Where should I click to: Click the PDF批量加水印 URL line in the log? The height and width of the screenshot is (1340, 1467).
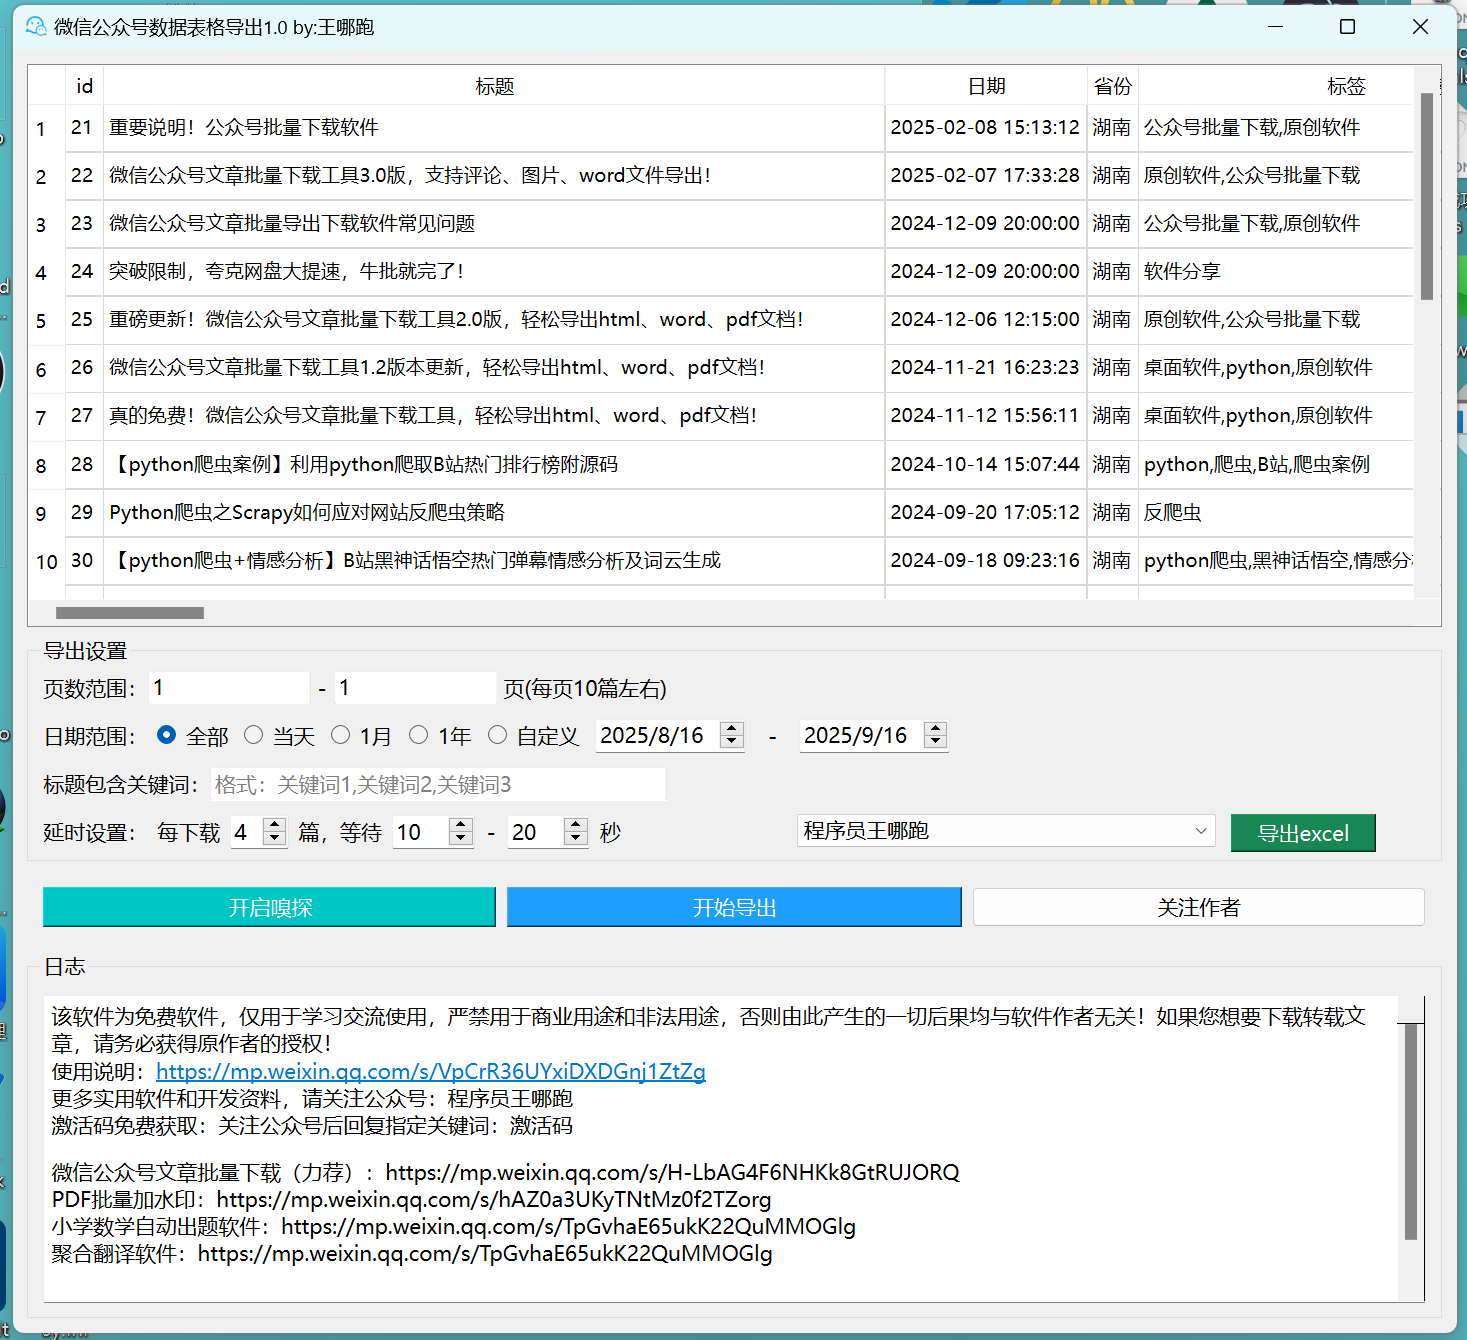click(x=411, y=1199)
